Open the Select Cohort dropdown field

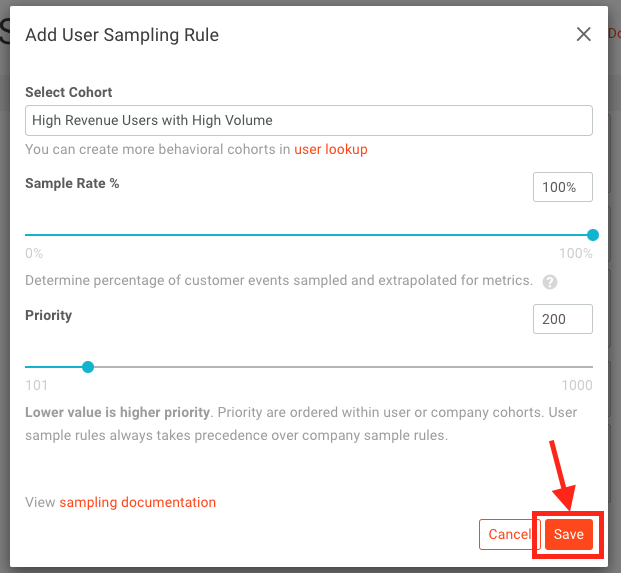tap(309, 120)
